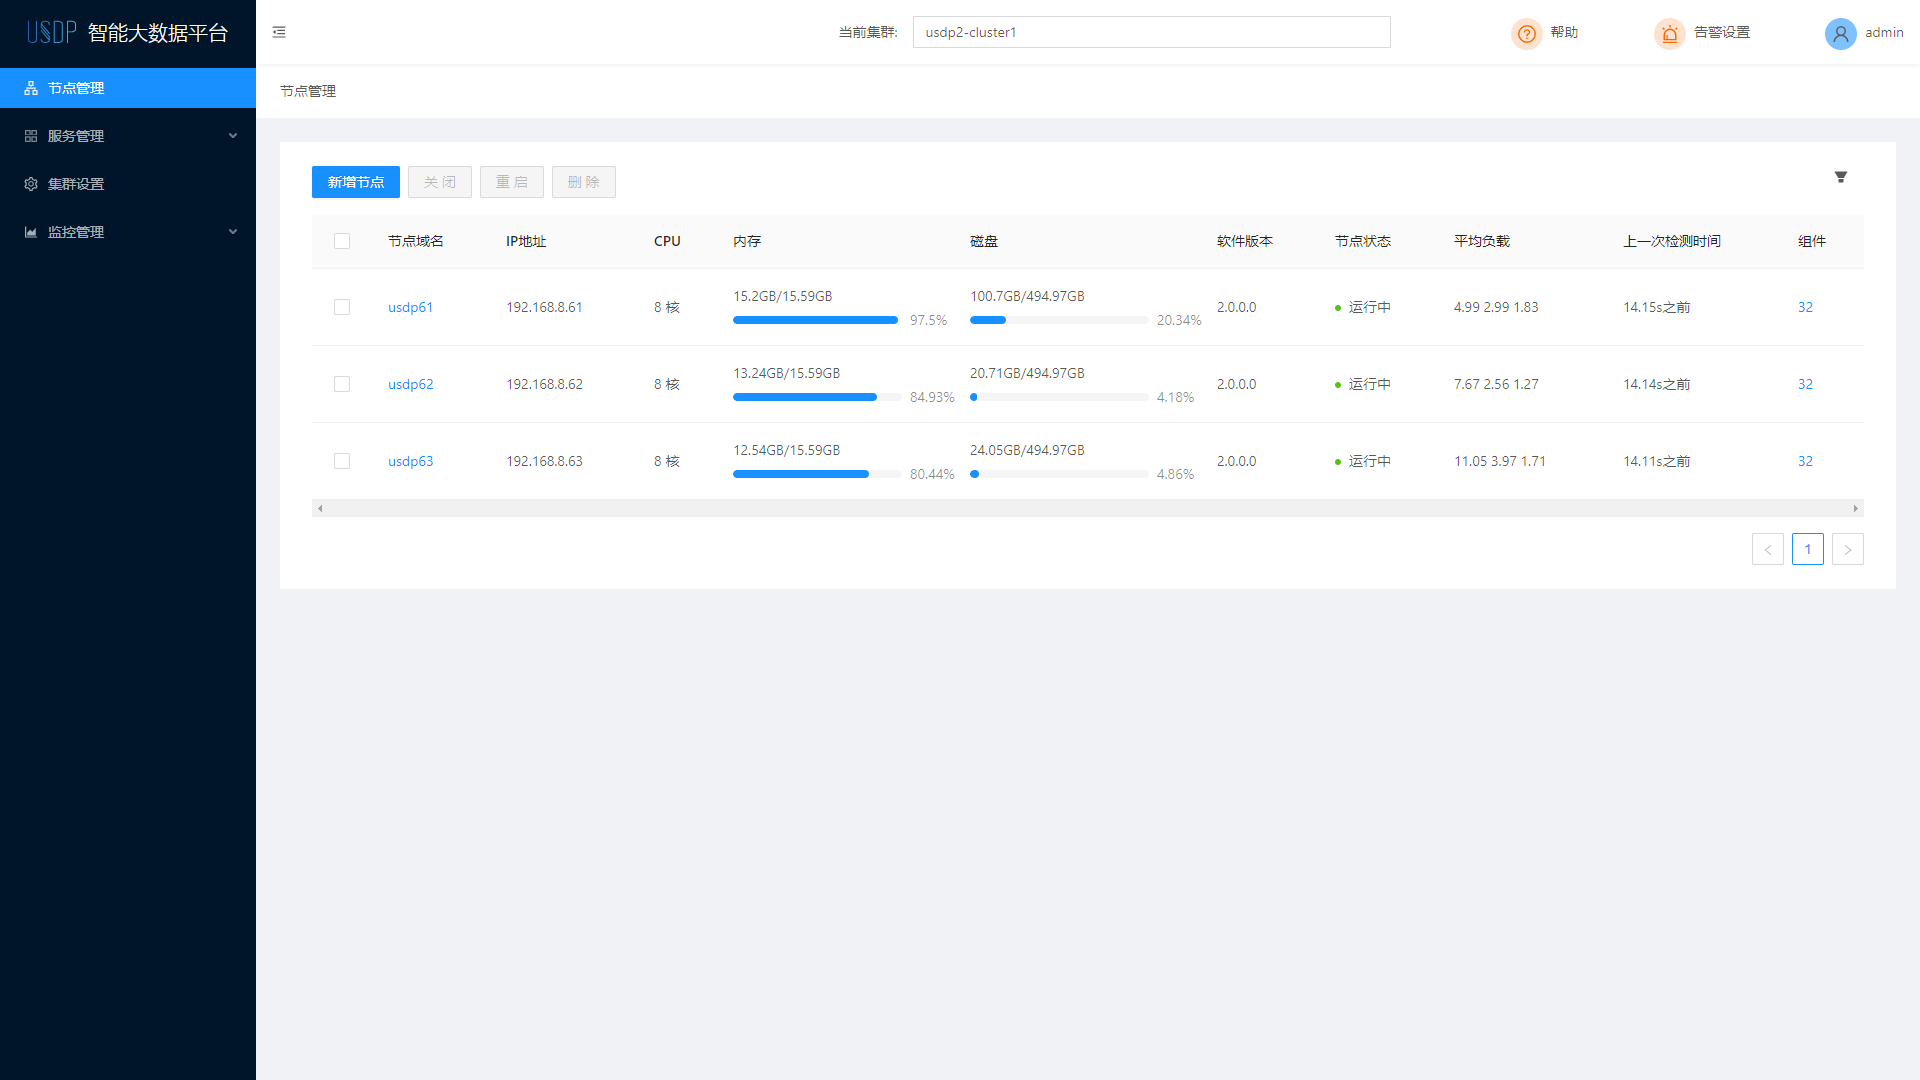
Task: Click the 新增节点 button
Action: pyautogui.click(x=355, y=182)
